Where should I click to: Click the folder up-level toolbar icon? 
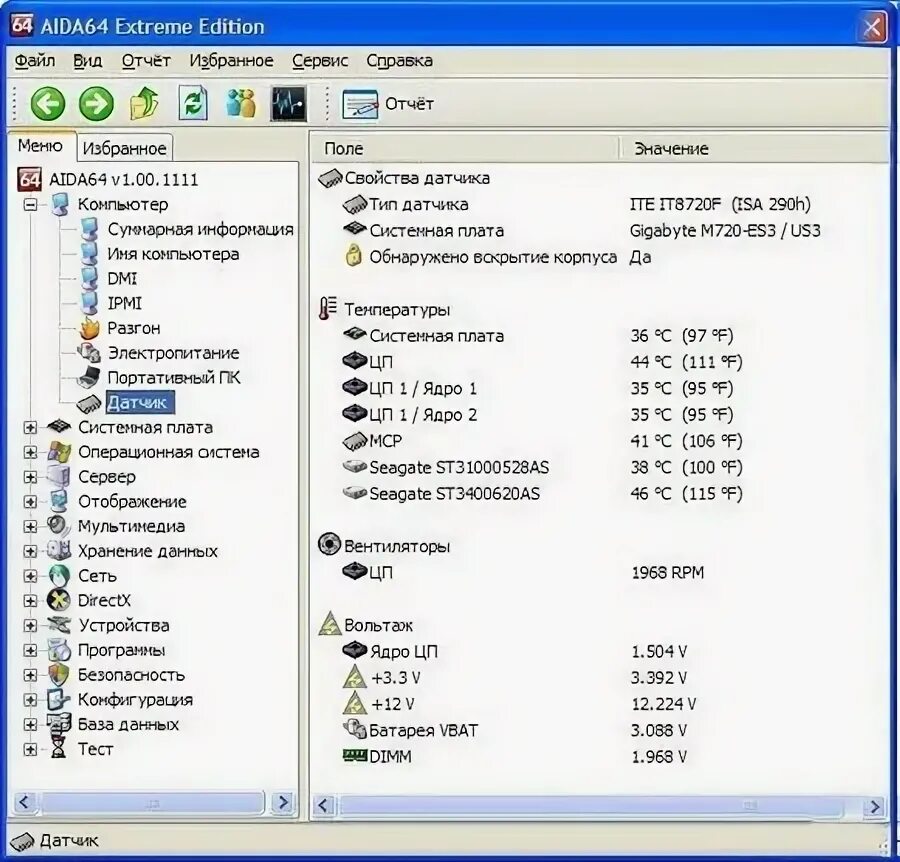click(144, 103)
